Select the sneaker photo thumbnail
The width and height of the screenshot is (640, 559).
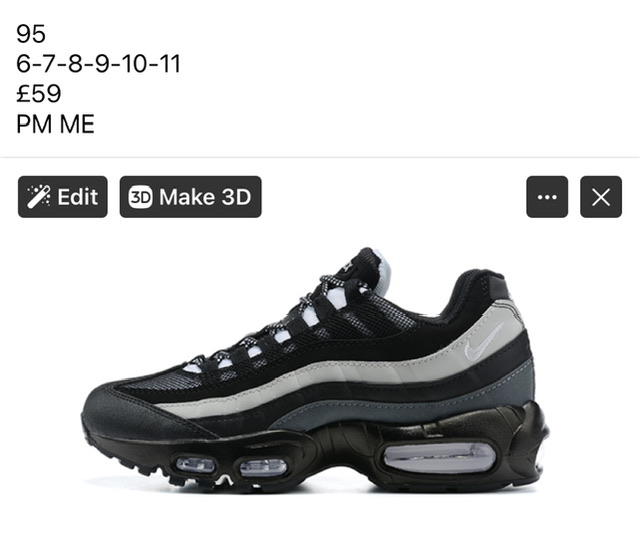[x=316, y=369]
